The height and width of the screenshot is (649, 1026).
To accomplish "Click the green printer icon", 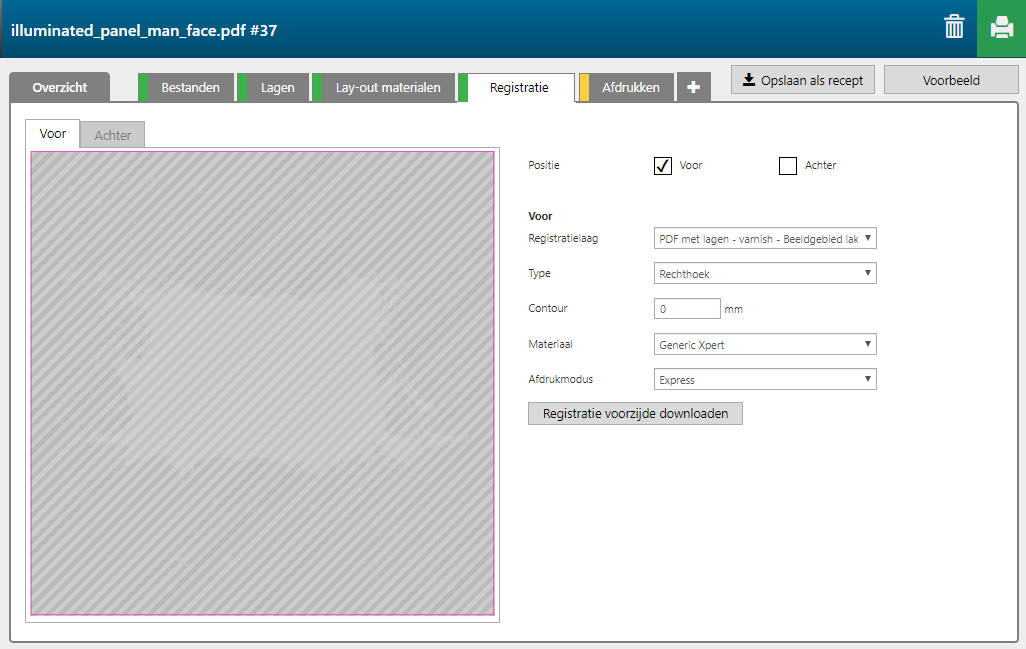I will click(x=1001, y=28).
